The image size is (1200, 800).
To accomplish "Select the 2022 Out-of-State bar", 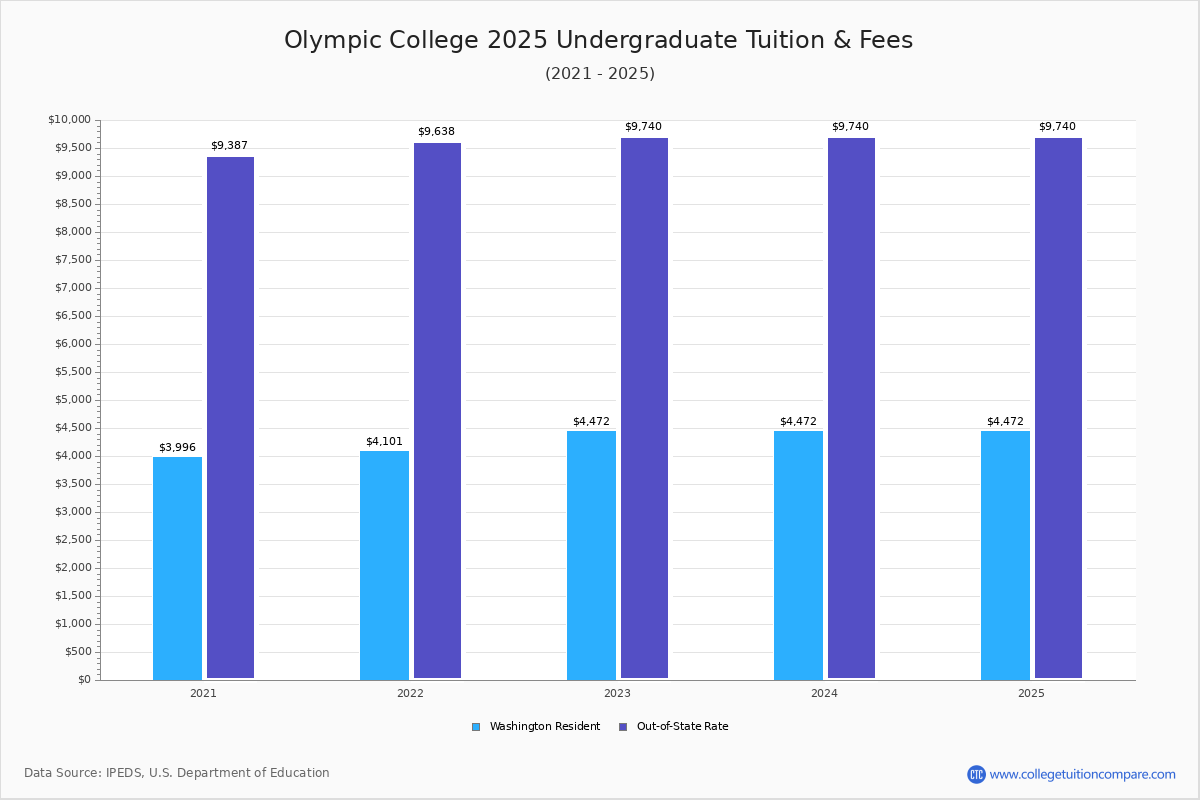I will (437, 411).
